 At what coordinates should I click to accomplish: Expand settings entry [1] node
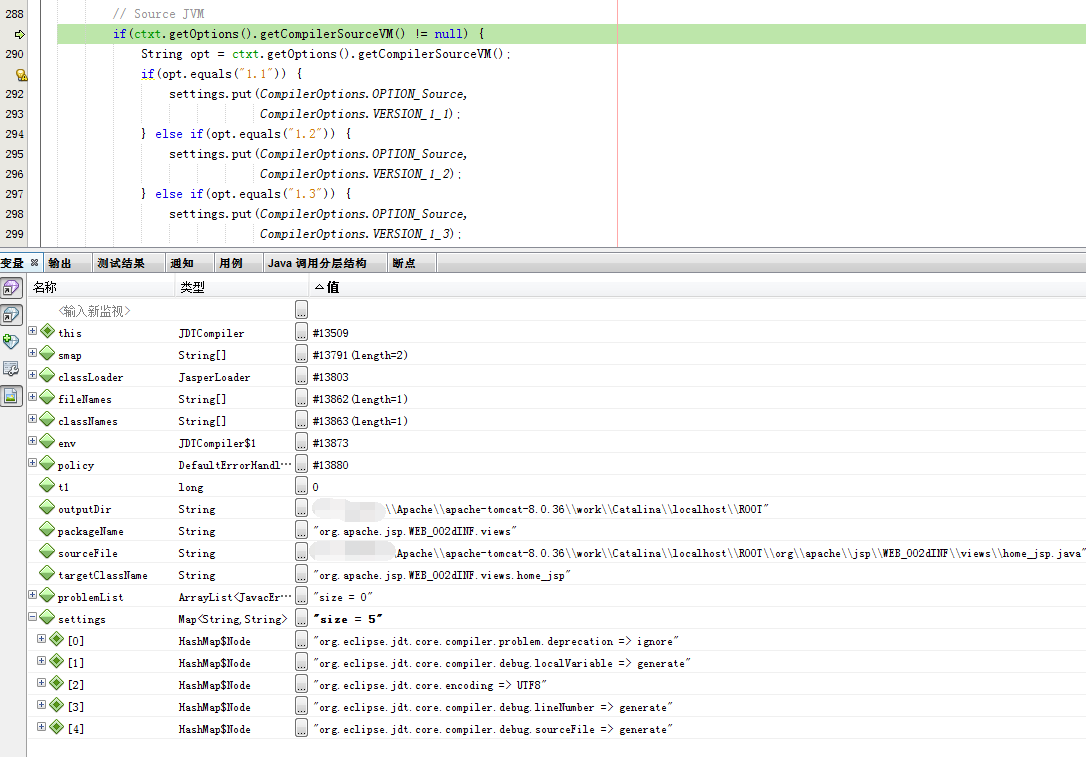click(42, 661)
